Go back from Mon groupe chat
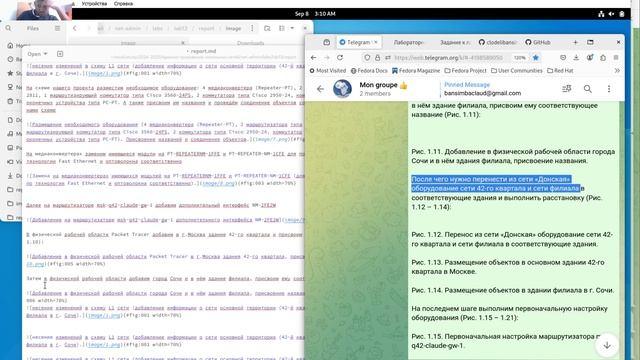 click(320, 89)
